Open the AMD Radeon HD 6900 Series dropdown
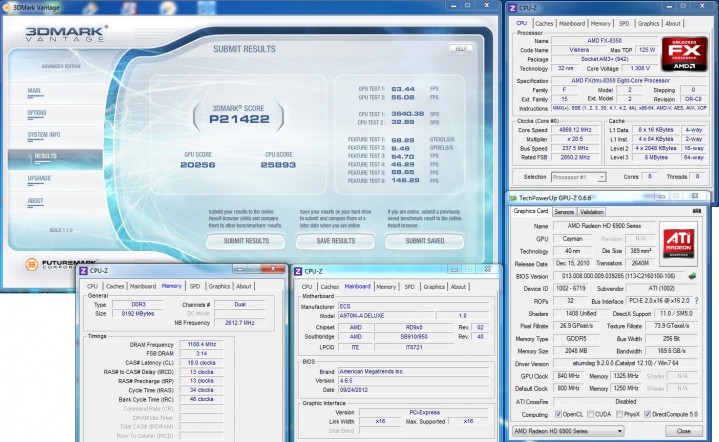The image size is (719, 442). (x=568, y=431)
